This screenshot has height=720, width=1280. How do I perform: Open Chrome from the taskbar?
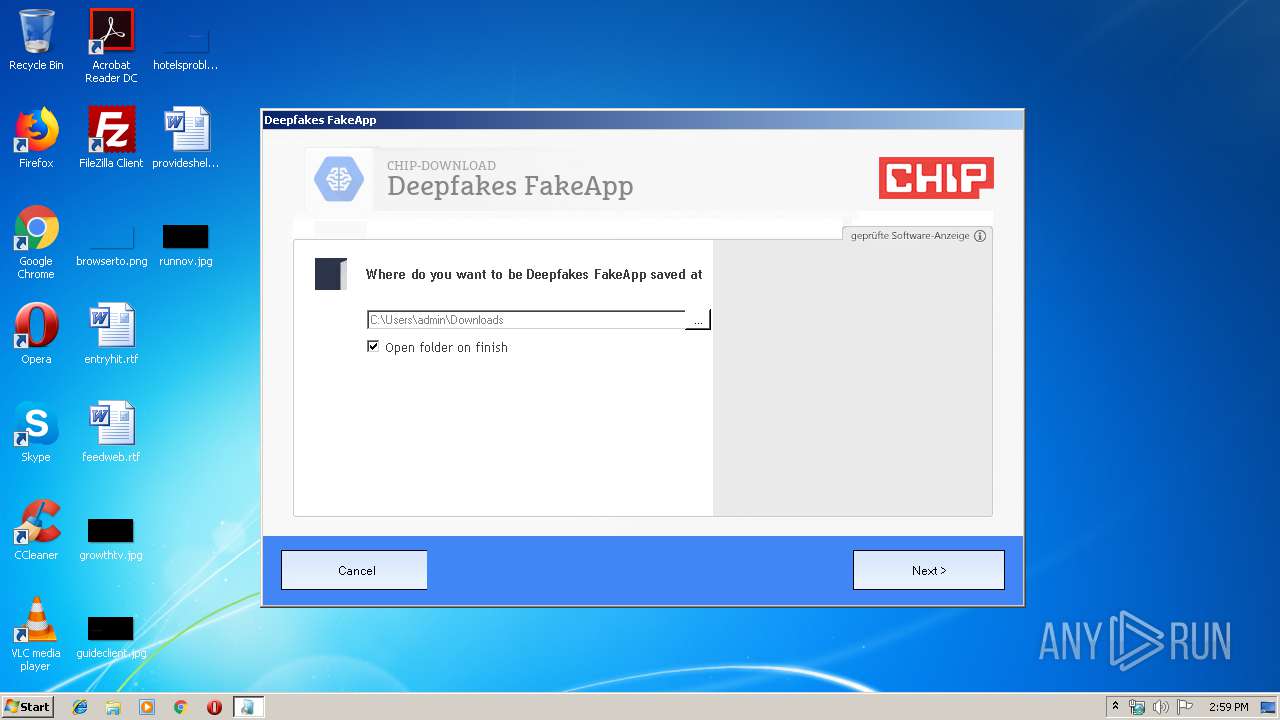click(x=180, y=707)
